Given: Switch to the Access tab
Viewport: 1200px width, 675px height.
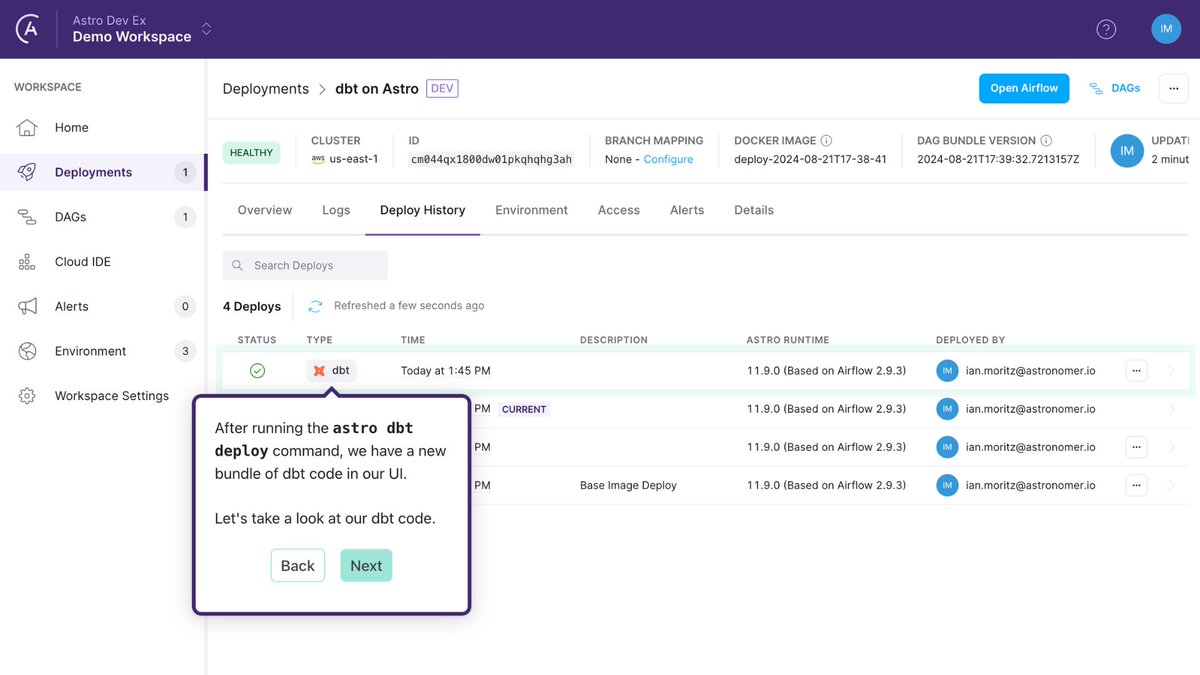Looking at the screenshot, I should pyautogui.click(x=619, y=210).
